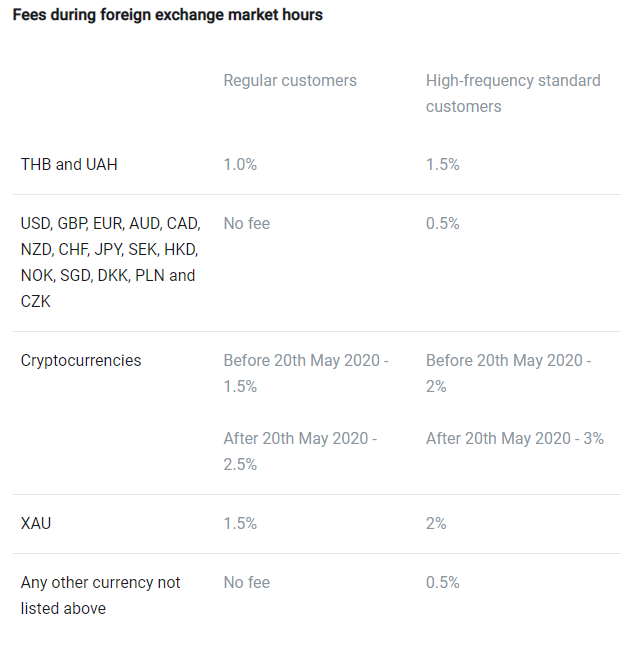Click the 1.5% high-frequency fee for THB and UAH
The height and width of the screenshot is (661, 630).
tap(442, 164)
